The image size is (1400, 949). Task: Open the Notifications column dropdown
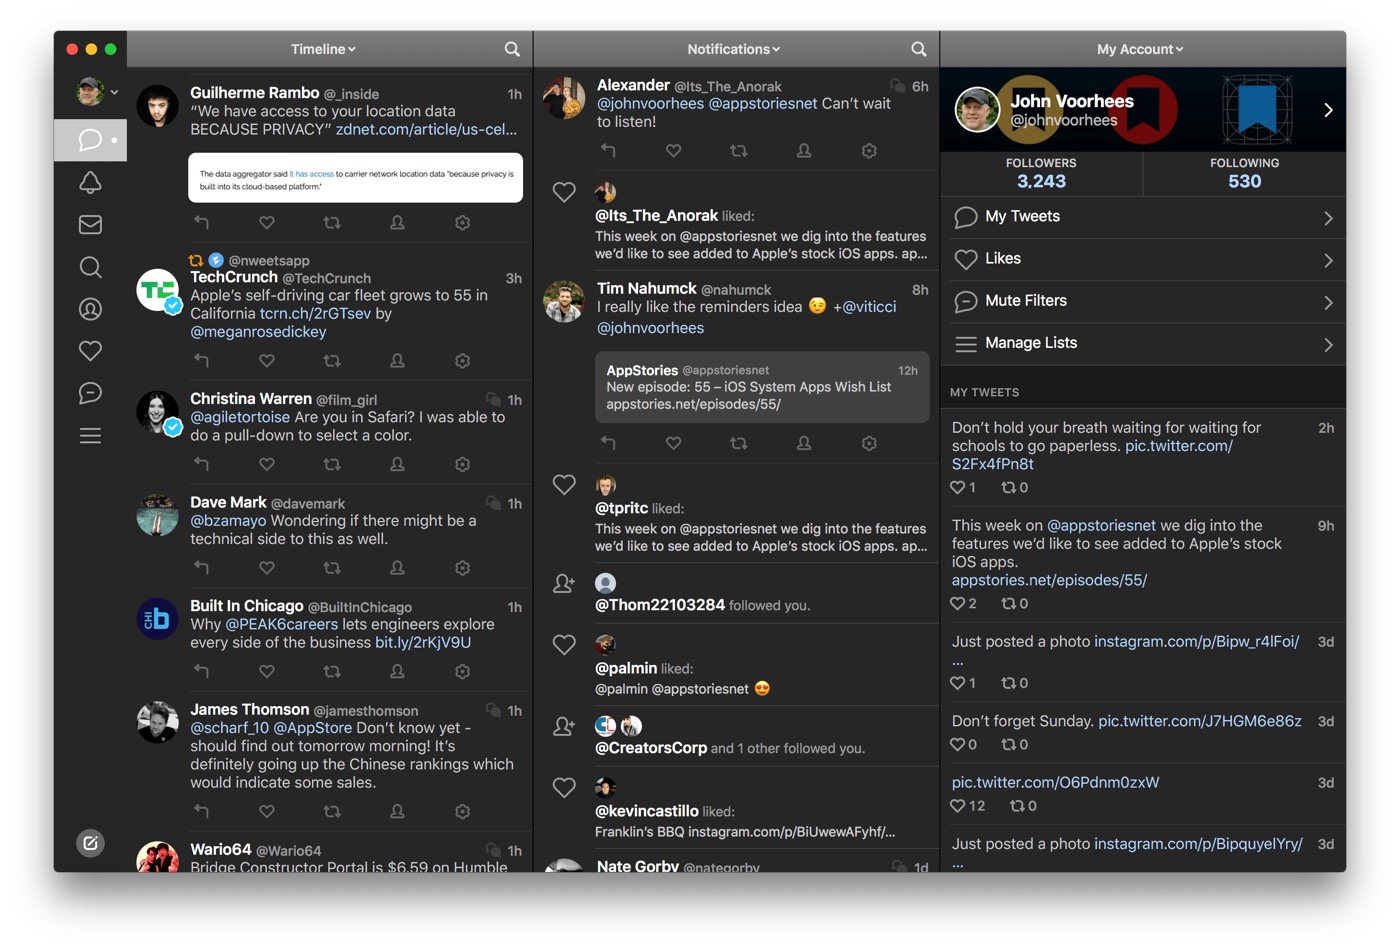pyautogui.click(x=733, y=49)
